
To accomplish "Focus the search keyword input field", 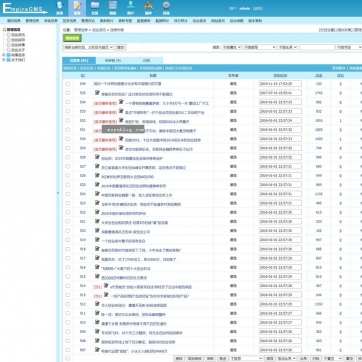I will [x=317, y=47].
